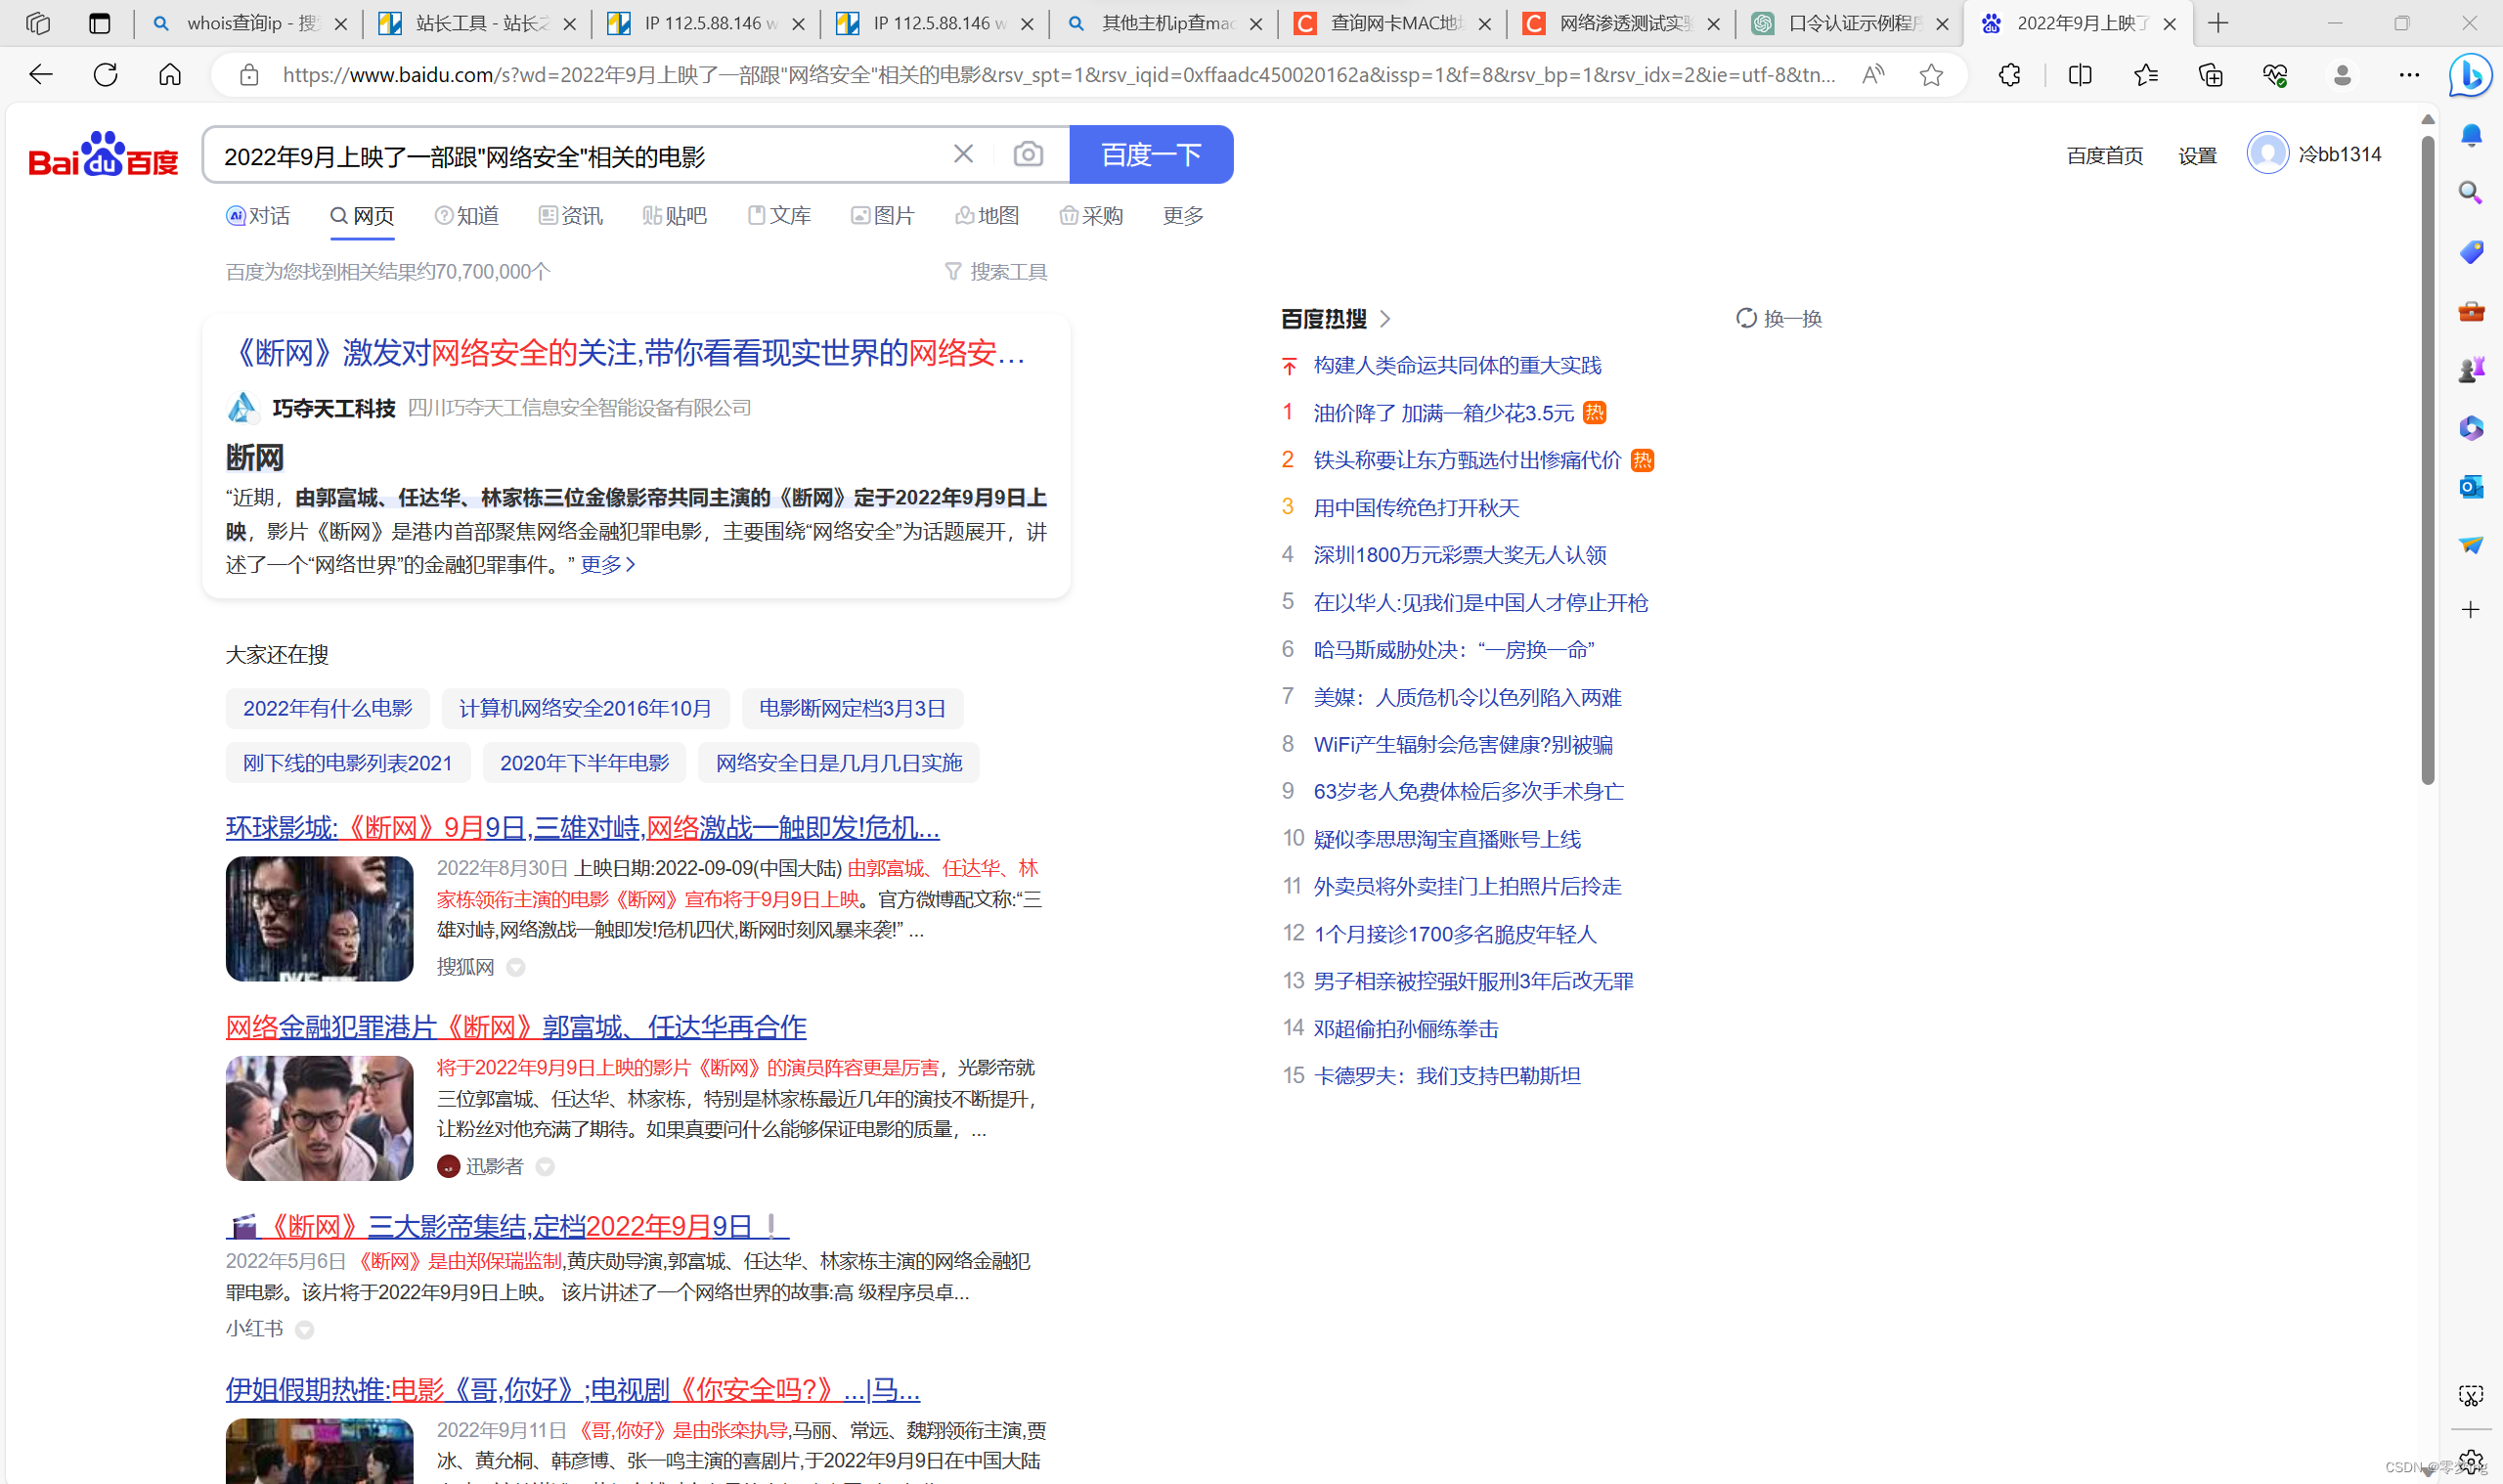Open the vertical tabs toggle button
The width and height of the screenshot is (2503, 1484).
[x=99, y=23]
